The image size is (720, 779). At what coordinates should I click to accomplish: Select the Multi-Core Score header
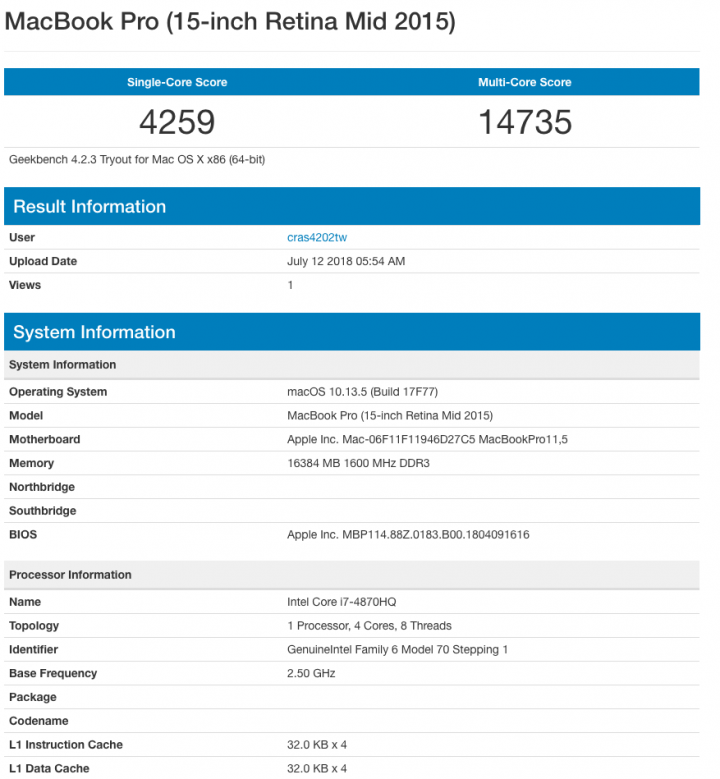[524, 82]
